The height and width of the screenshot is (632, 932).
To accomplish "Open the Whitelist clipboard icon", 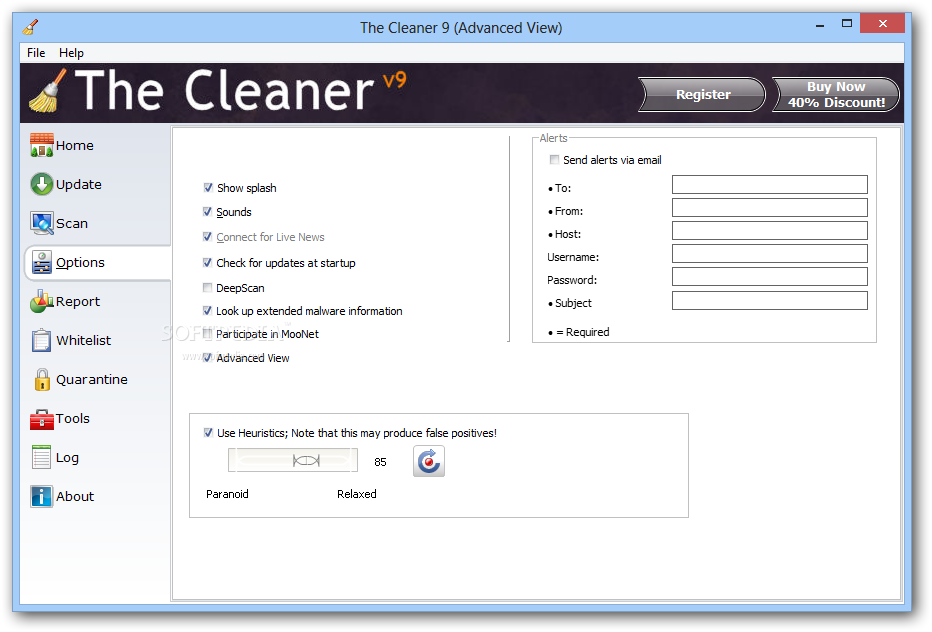I will (42, 341).
